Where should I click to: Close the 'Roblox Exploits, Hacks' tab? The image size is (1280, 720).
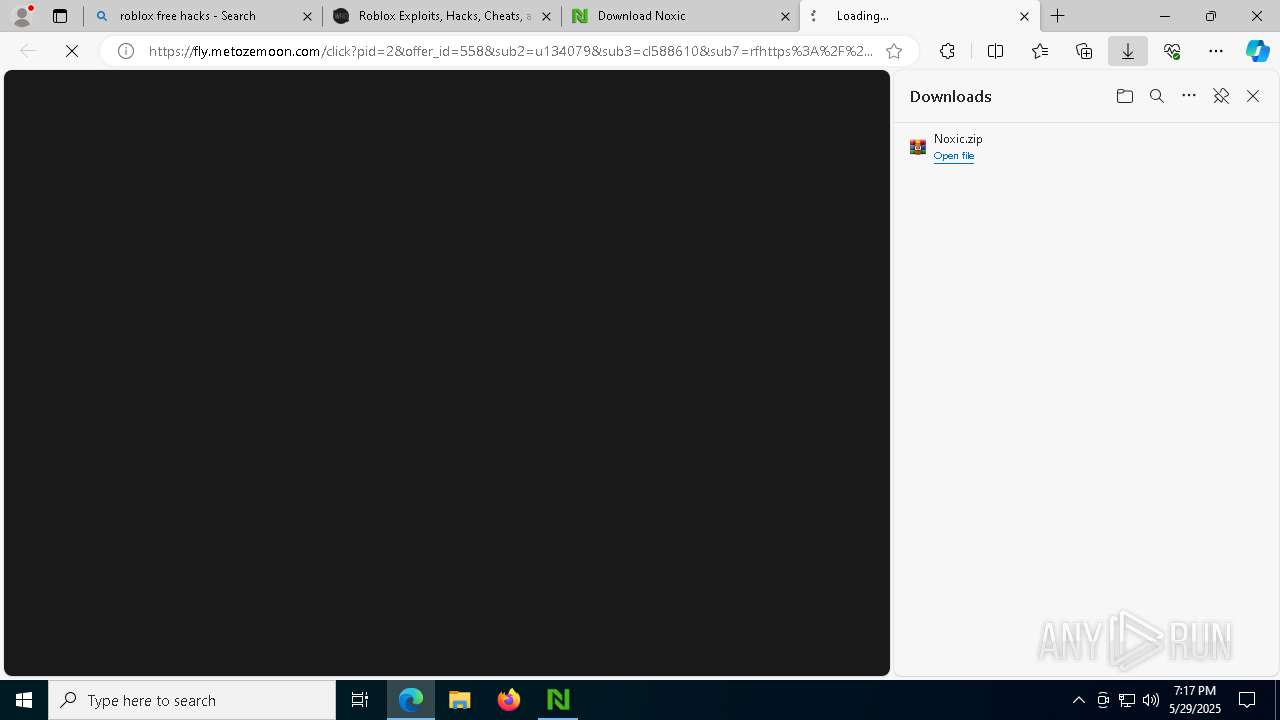(x=546, y=16)
